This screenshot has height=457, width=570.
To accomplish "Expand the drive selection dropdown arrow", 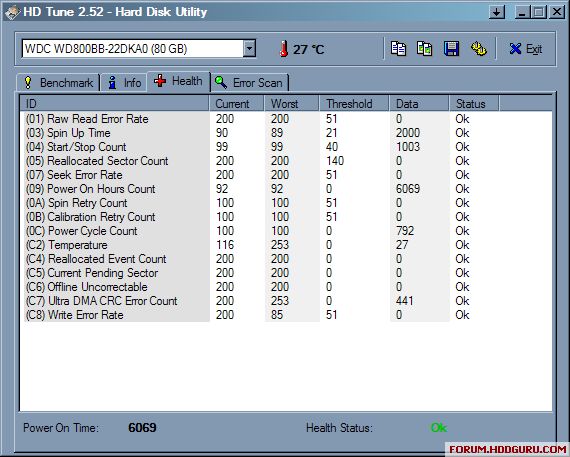I will pos(249,48).
